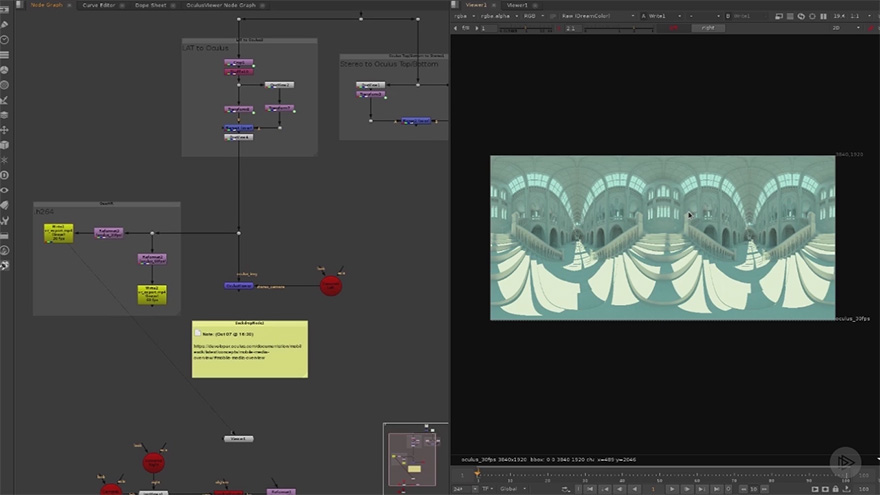
Task: Adjust the viewer gamma slider
Action: pyautogui.click(x=617, y=29)
